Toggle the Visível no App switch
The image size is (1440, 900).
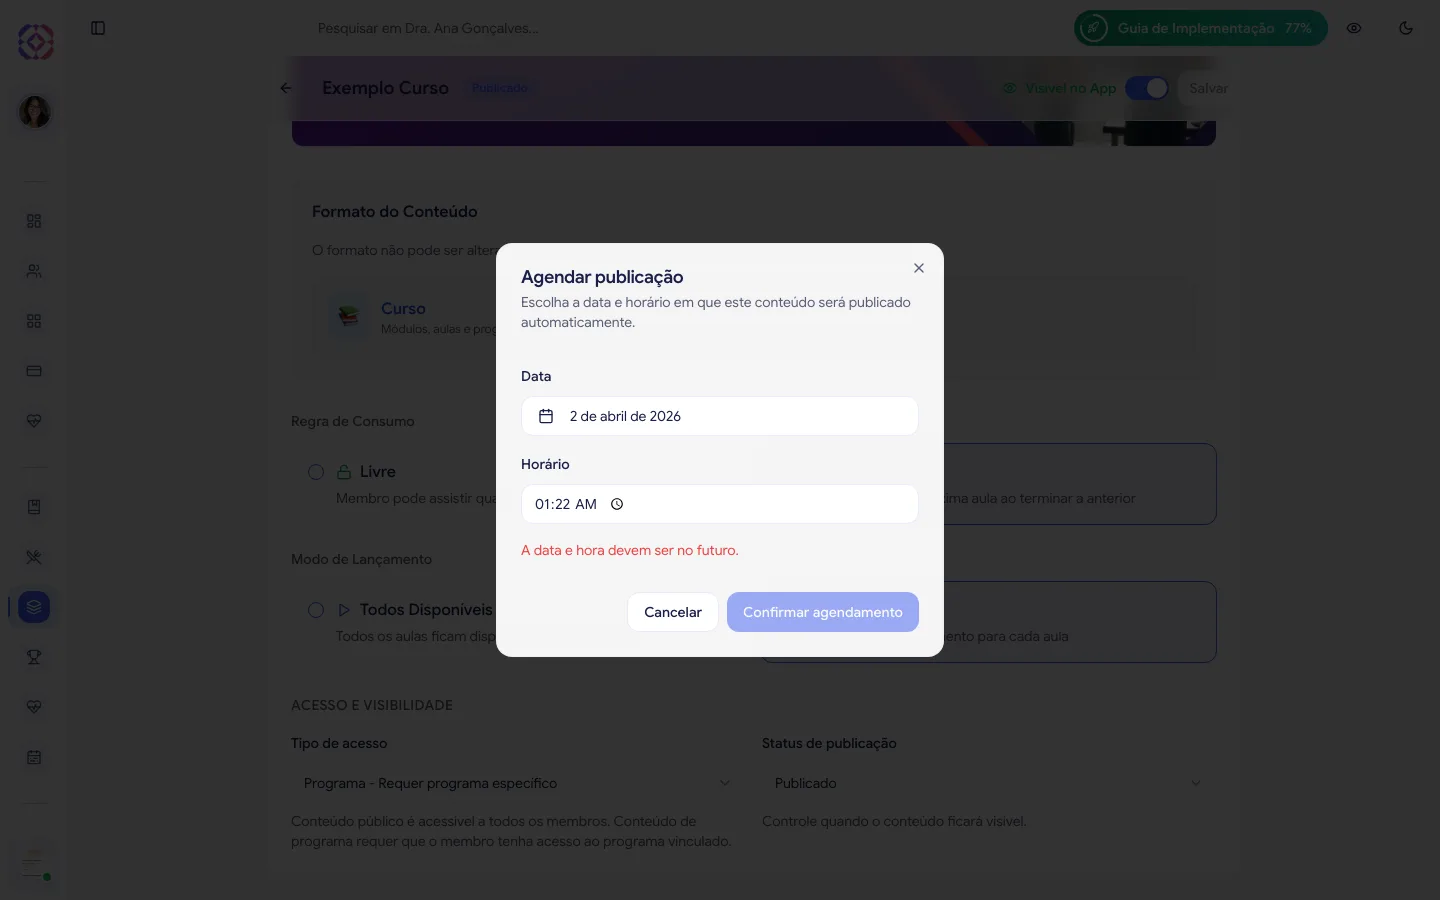tap(1147, 88)
